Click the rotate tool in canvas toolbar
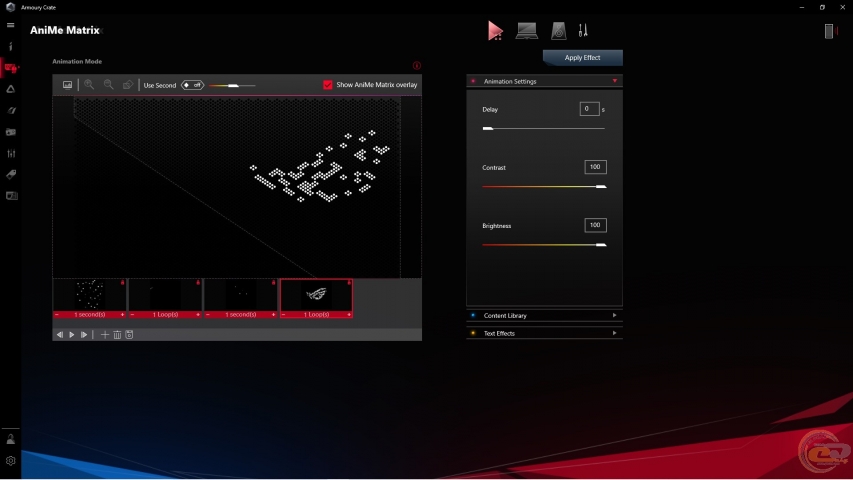The width and height of the screenshot is (853, 480). point(128,85)
